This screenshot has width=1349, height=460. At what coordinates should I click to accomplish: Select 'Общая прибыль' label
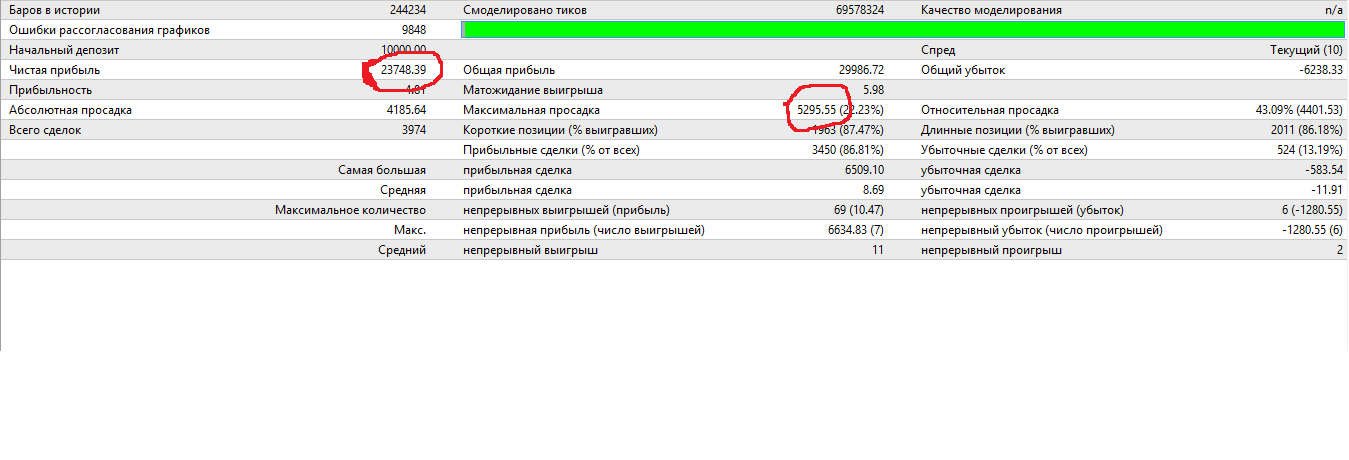click(509, 70)
